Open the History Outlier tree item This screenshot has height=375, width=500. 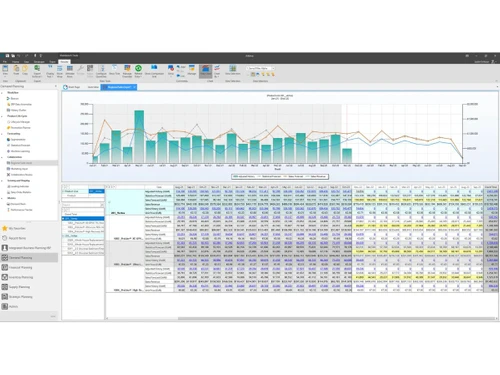coord(17,110)
